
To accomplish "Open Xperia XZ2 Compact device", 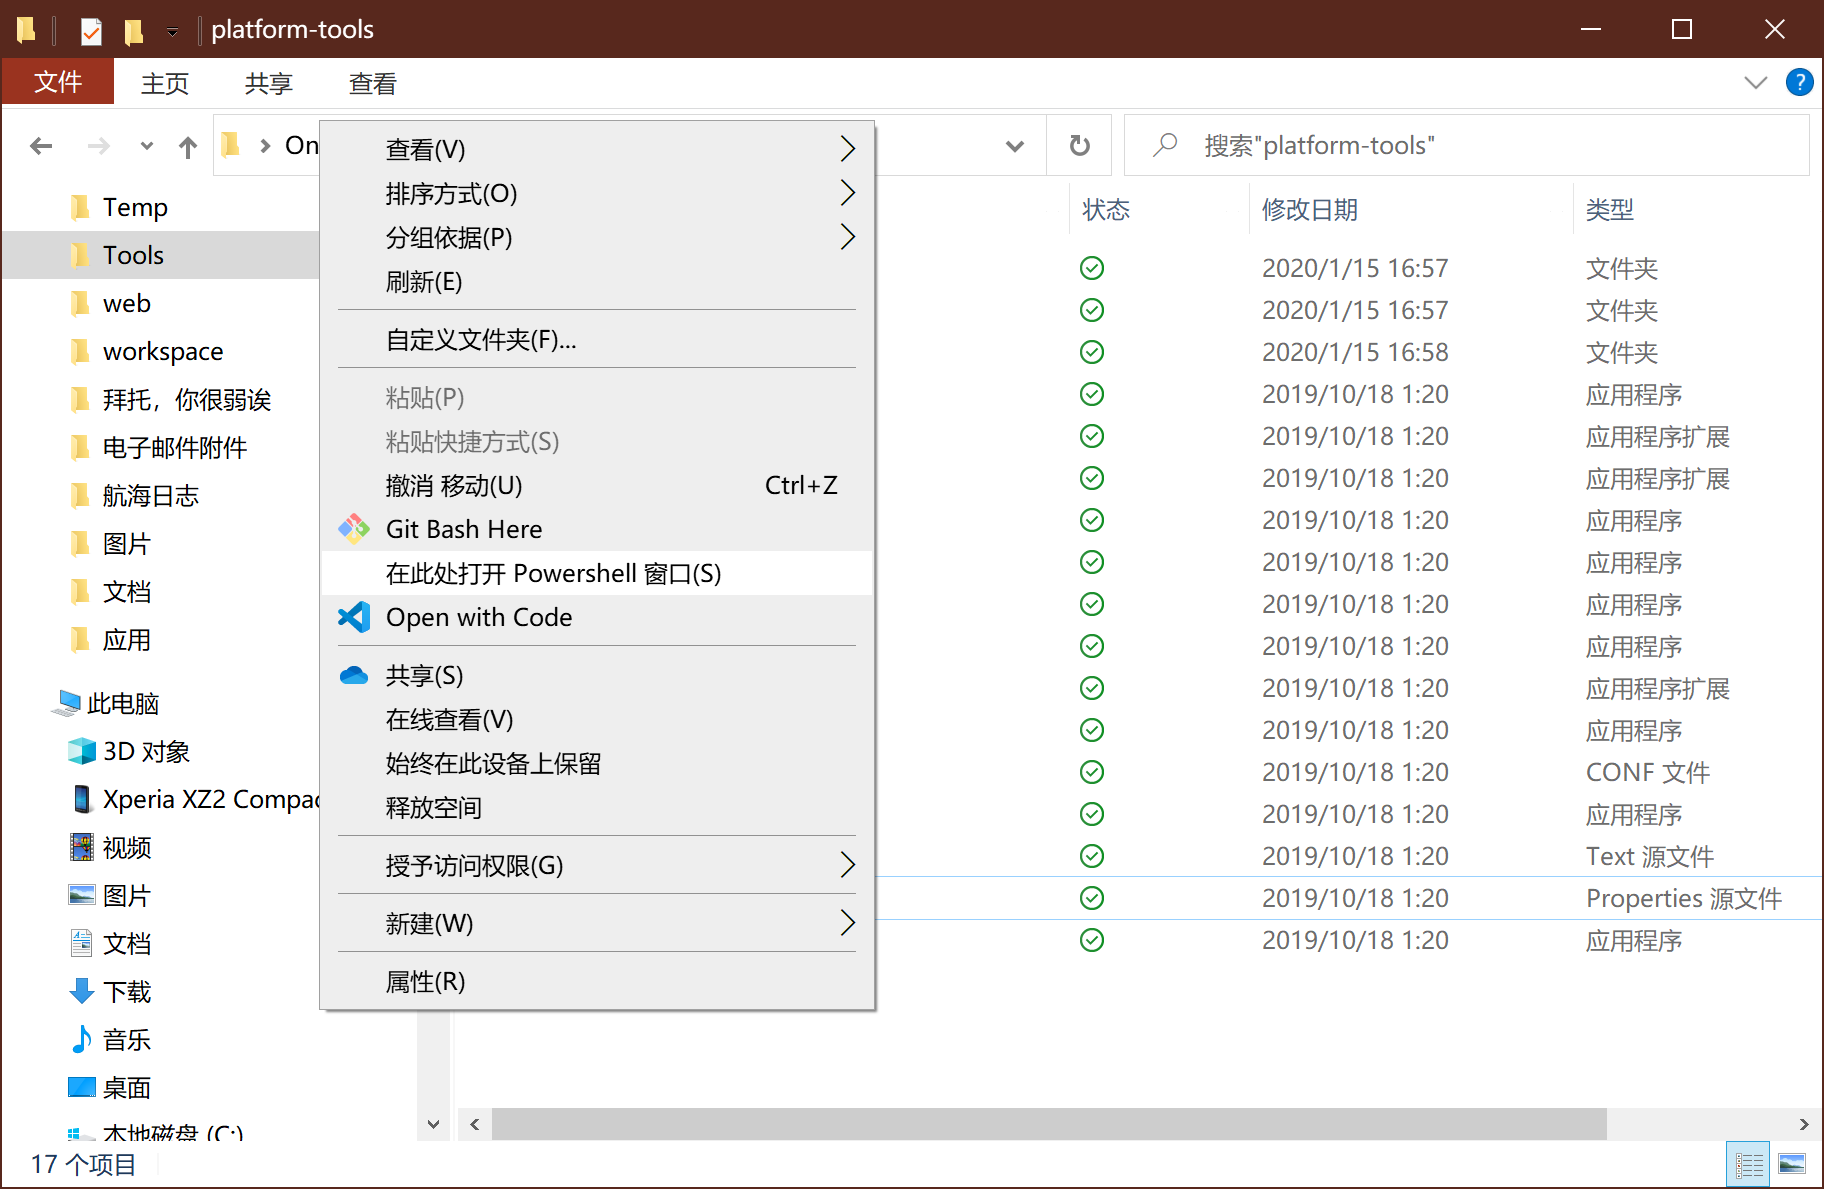I will (x=194, y=800).
